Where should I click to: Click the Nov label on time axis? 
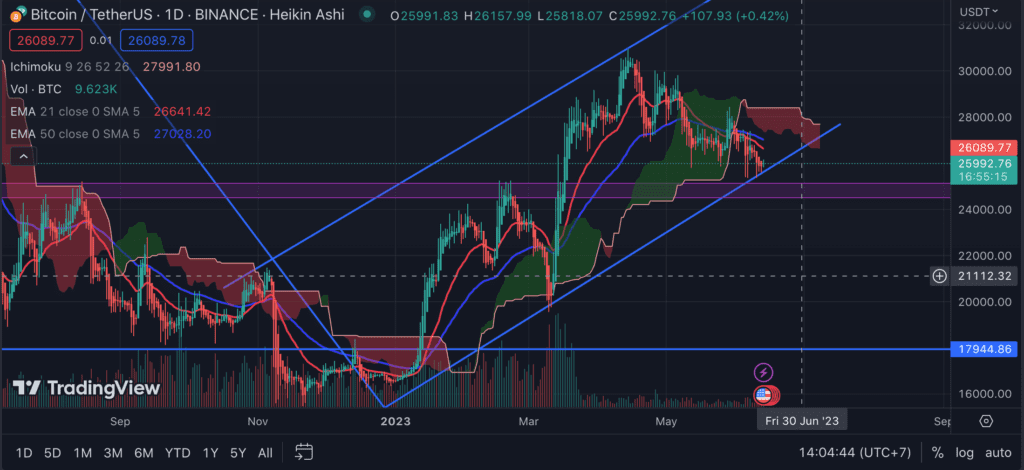click(259, 422)
